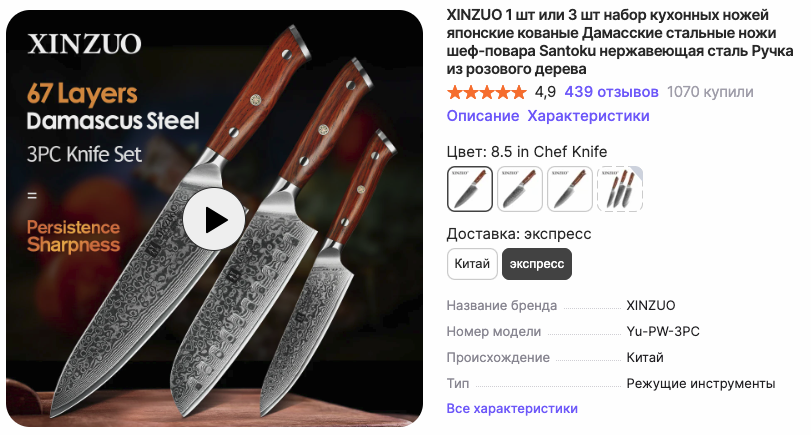Choose the Santoku knife variant thumbnail
811x435 pixels.
520,189
